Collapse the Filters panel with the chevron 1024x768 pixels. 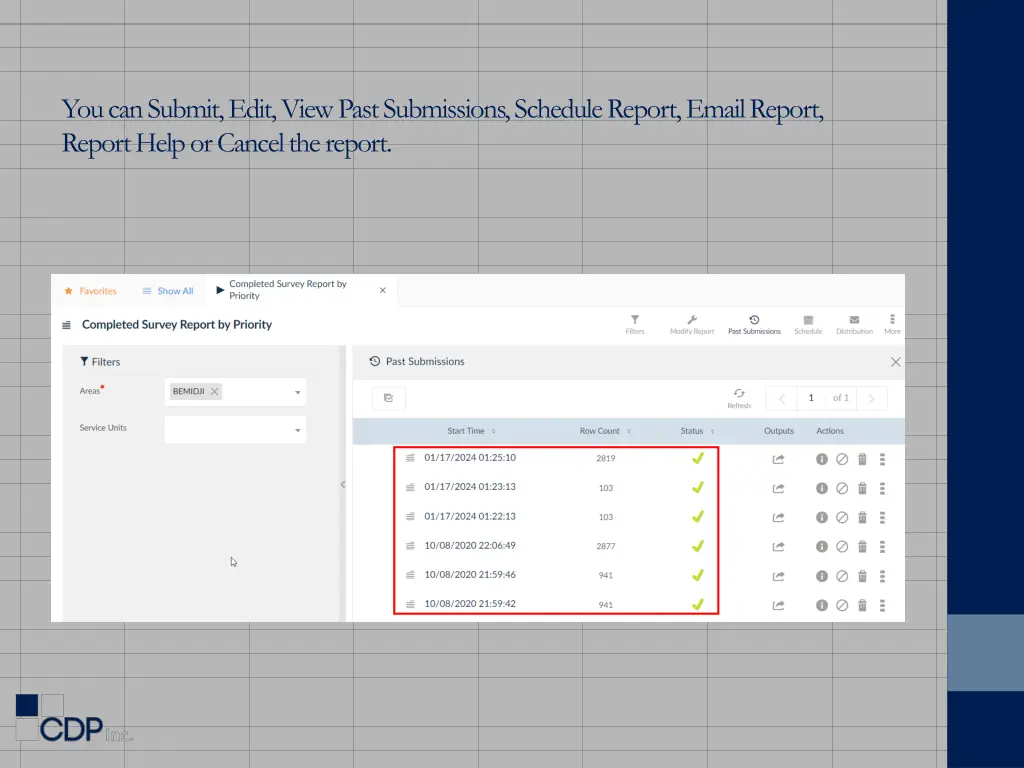pos(343,483)
